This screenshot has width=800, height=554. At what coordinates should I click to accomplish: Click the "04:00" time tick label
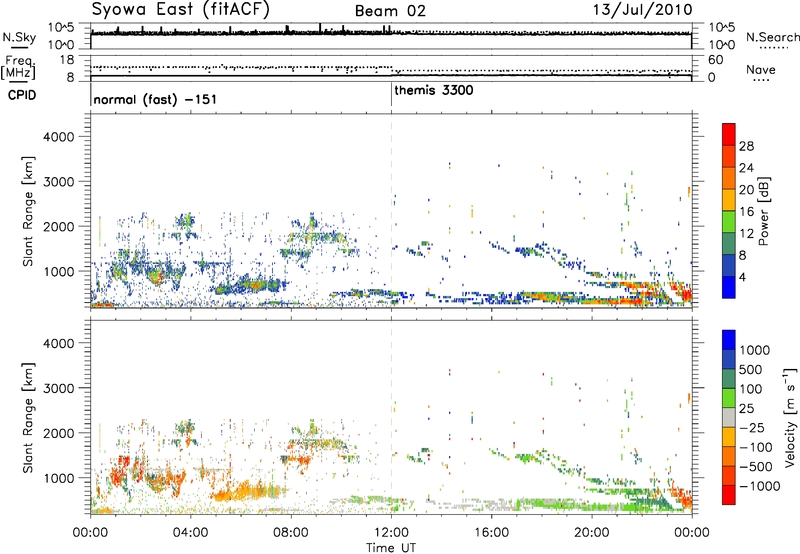tap(190, 533)
